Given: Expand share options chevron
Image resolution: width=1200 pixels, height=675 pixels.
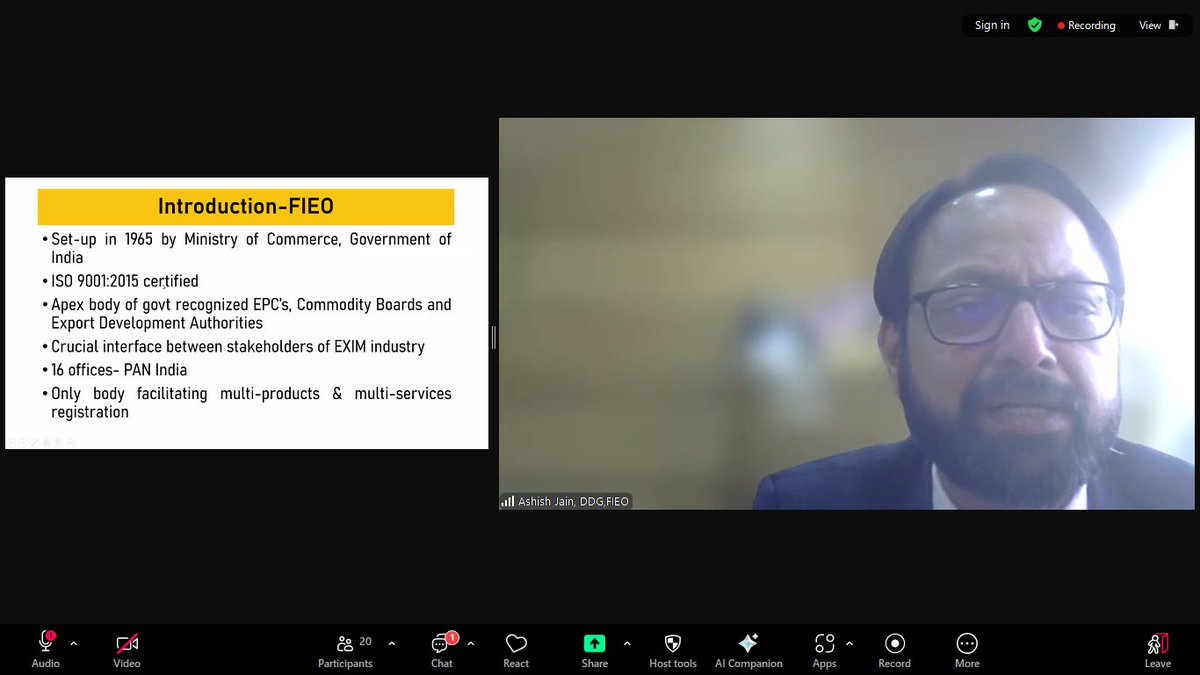Looking at the screenshot, I should pyautogui.click(x=627, y=643).
